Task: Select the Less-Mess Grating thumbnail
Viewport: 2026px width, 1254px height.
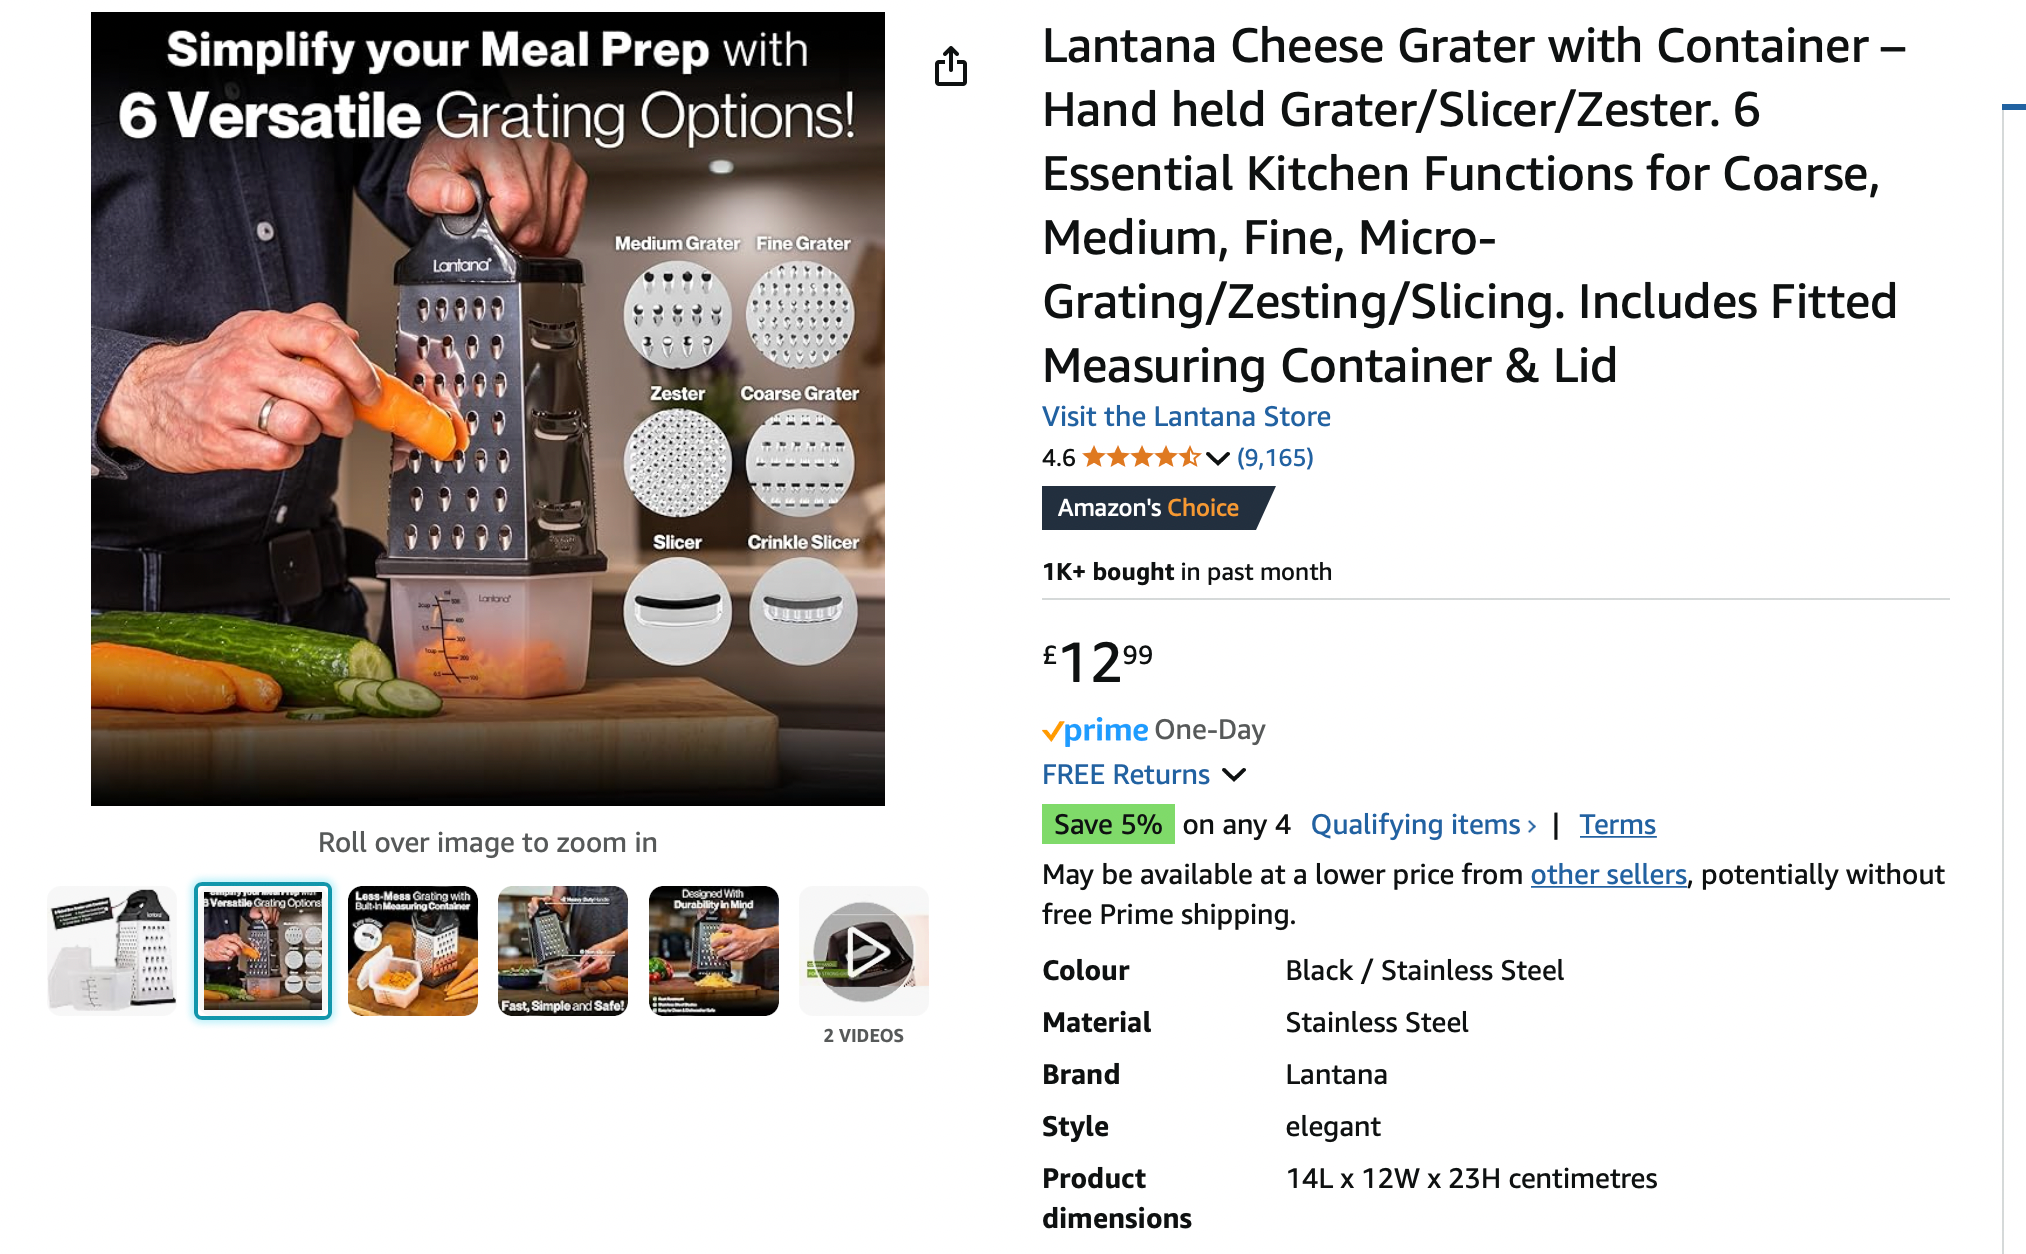Action: tap(413, 951)
